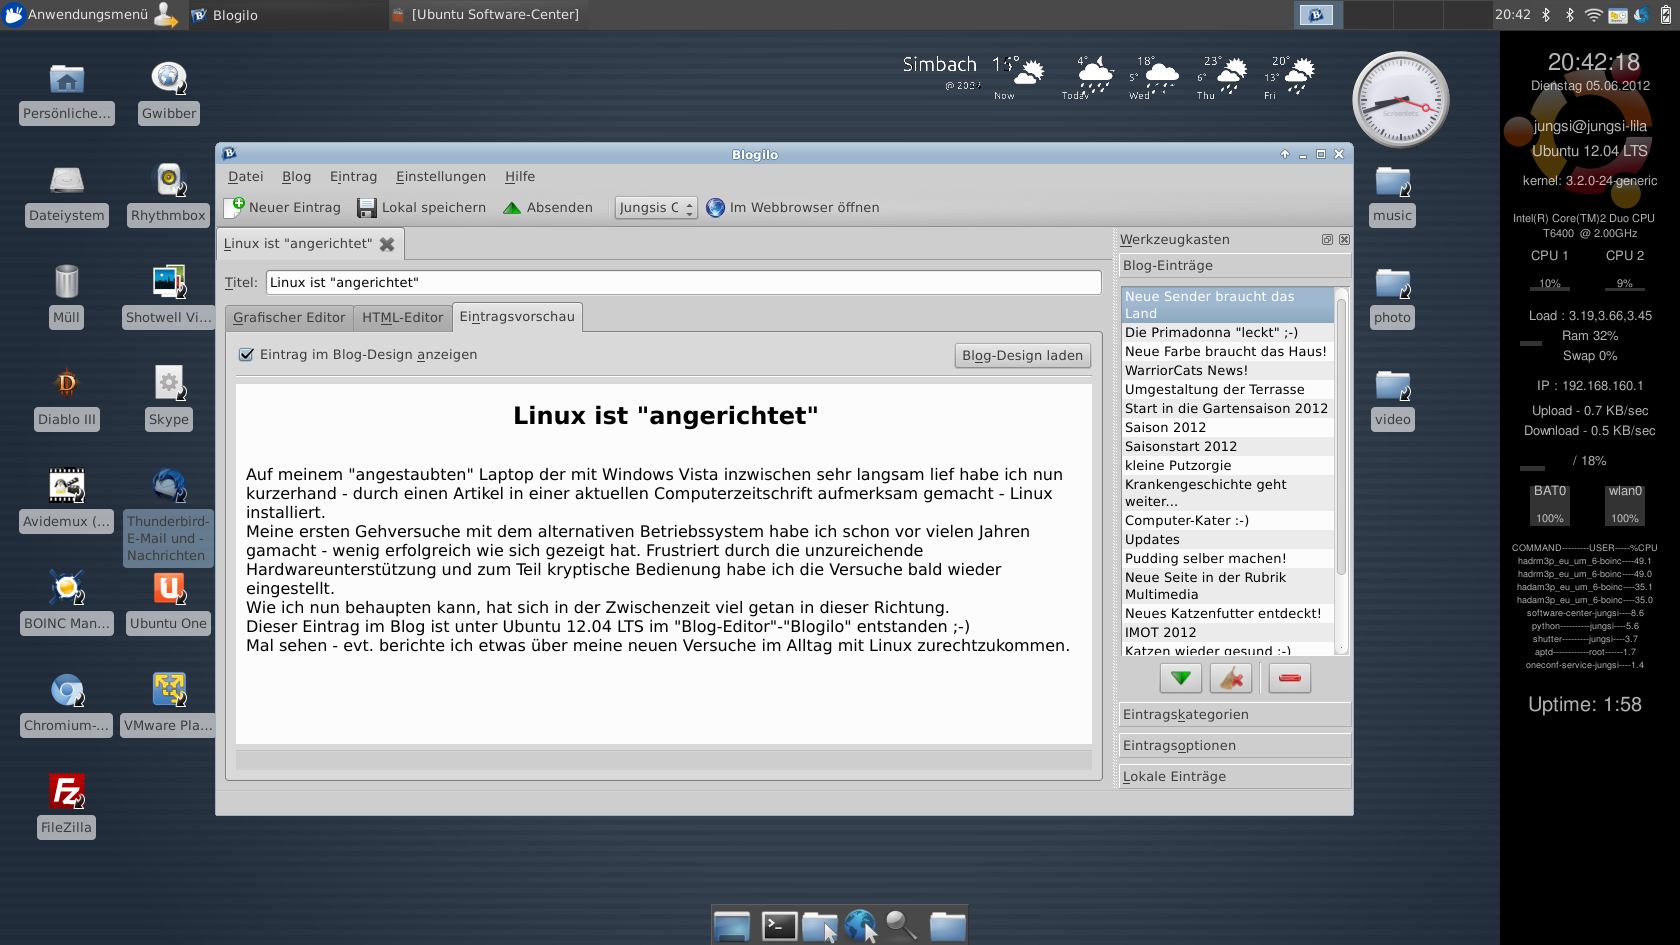Select entry "Neue Sender braucht das Land"

(1228, 305)
